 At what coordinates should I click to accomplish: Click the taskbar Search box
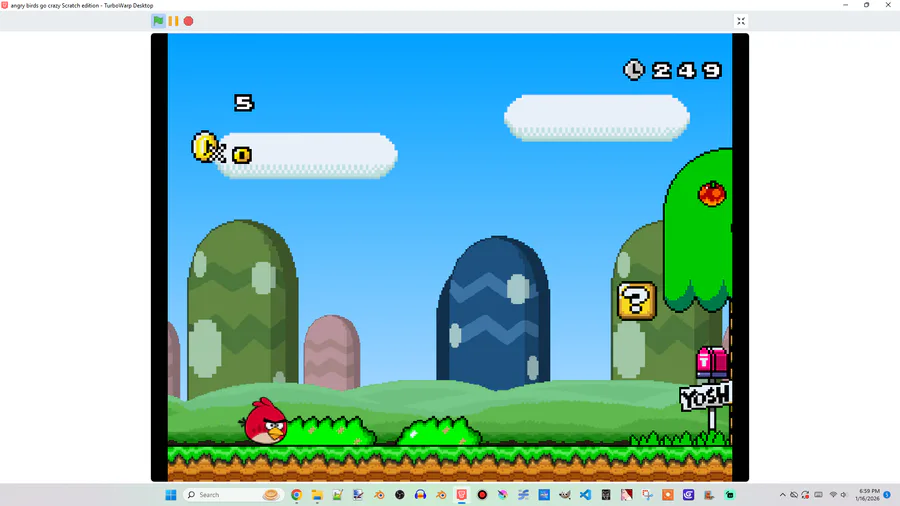point(232,495)
